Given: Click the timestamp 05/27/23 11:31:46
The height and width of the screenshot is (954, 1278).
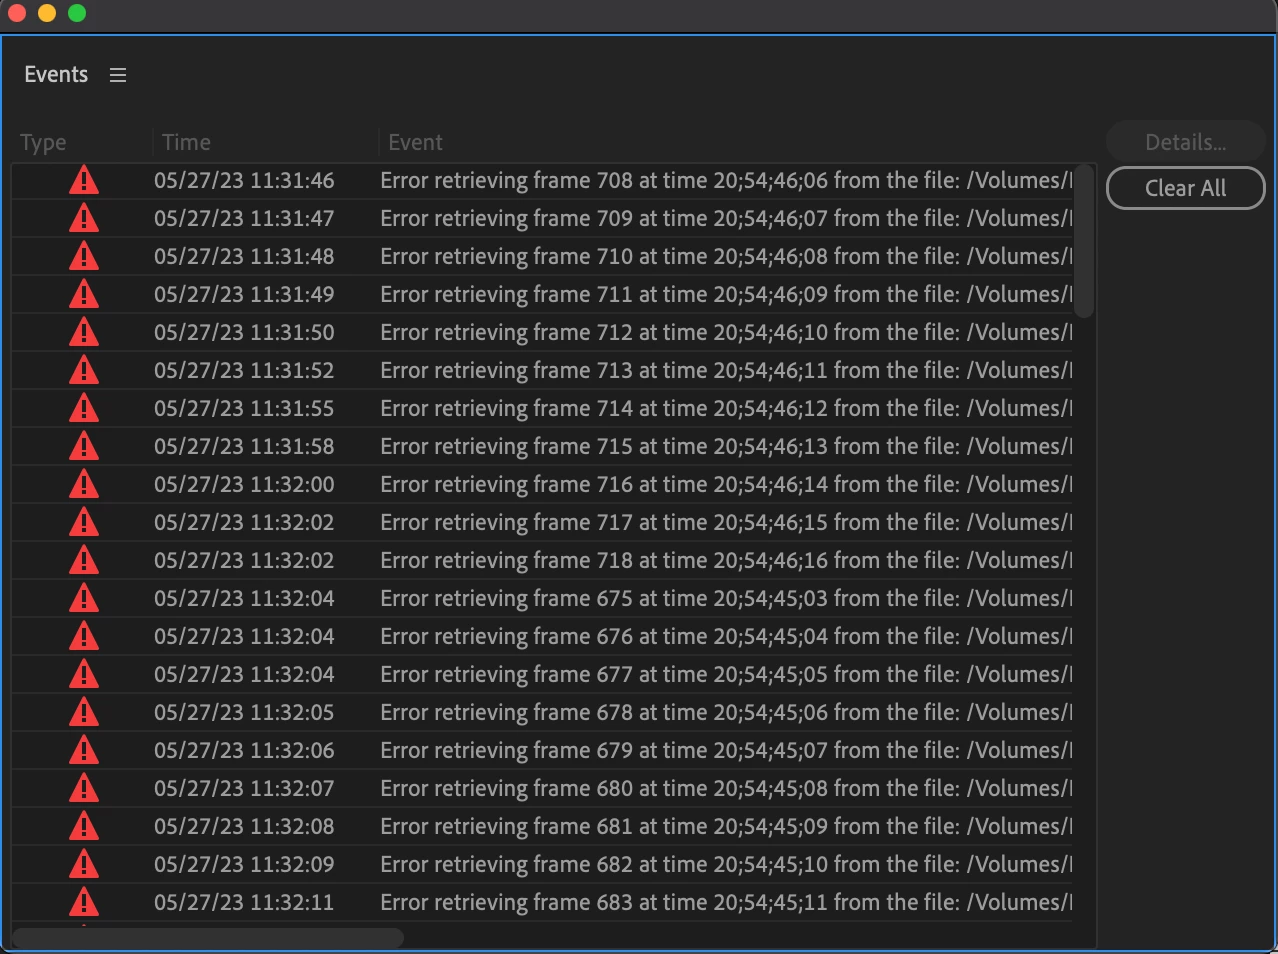Looking at the screenshot, I should 244,181.
